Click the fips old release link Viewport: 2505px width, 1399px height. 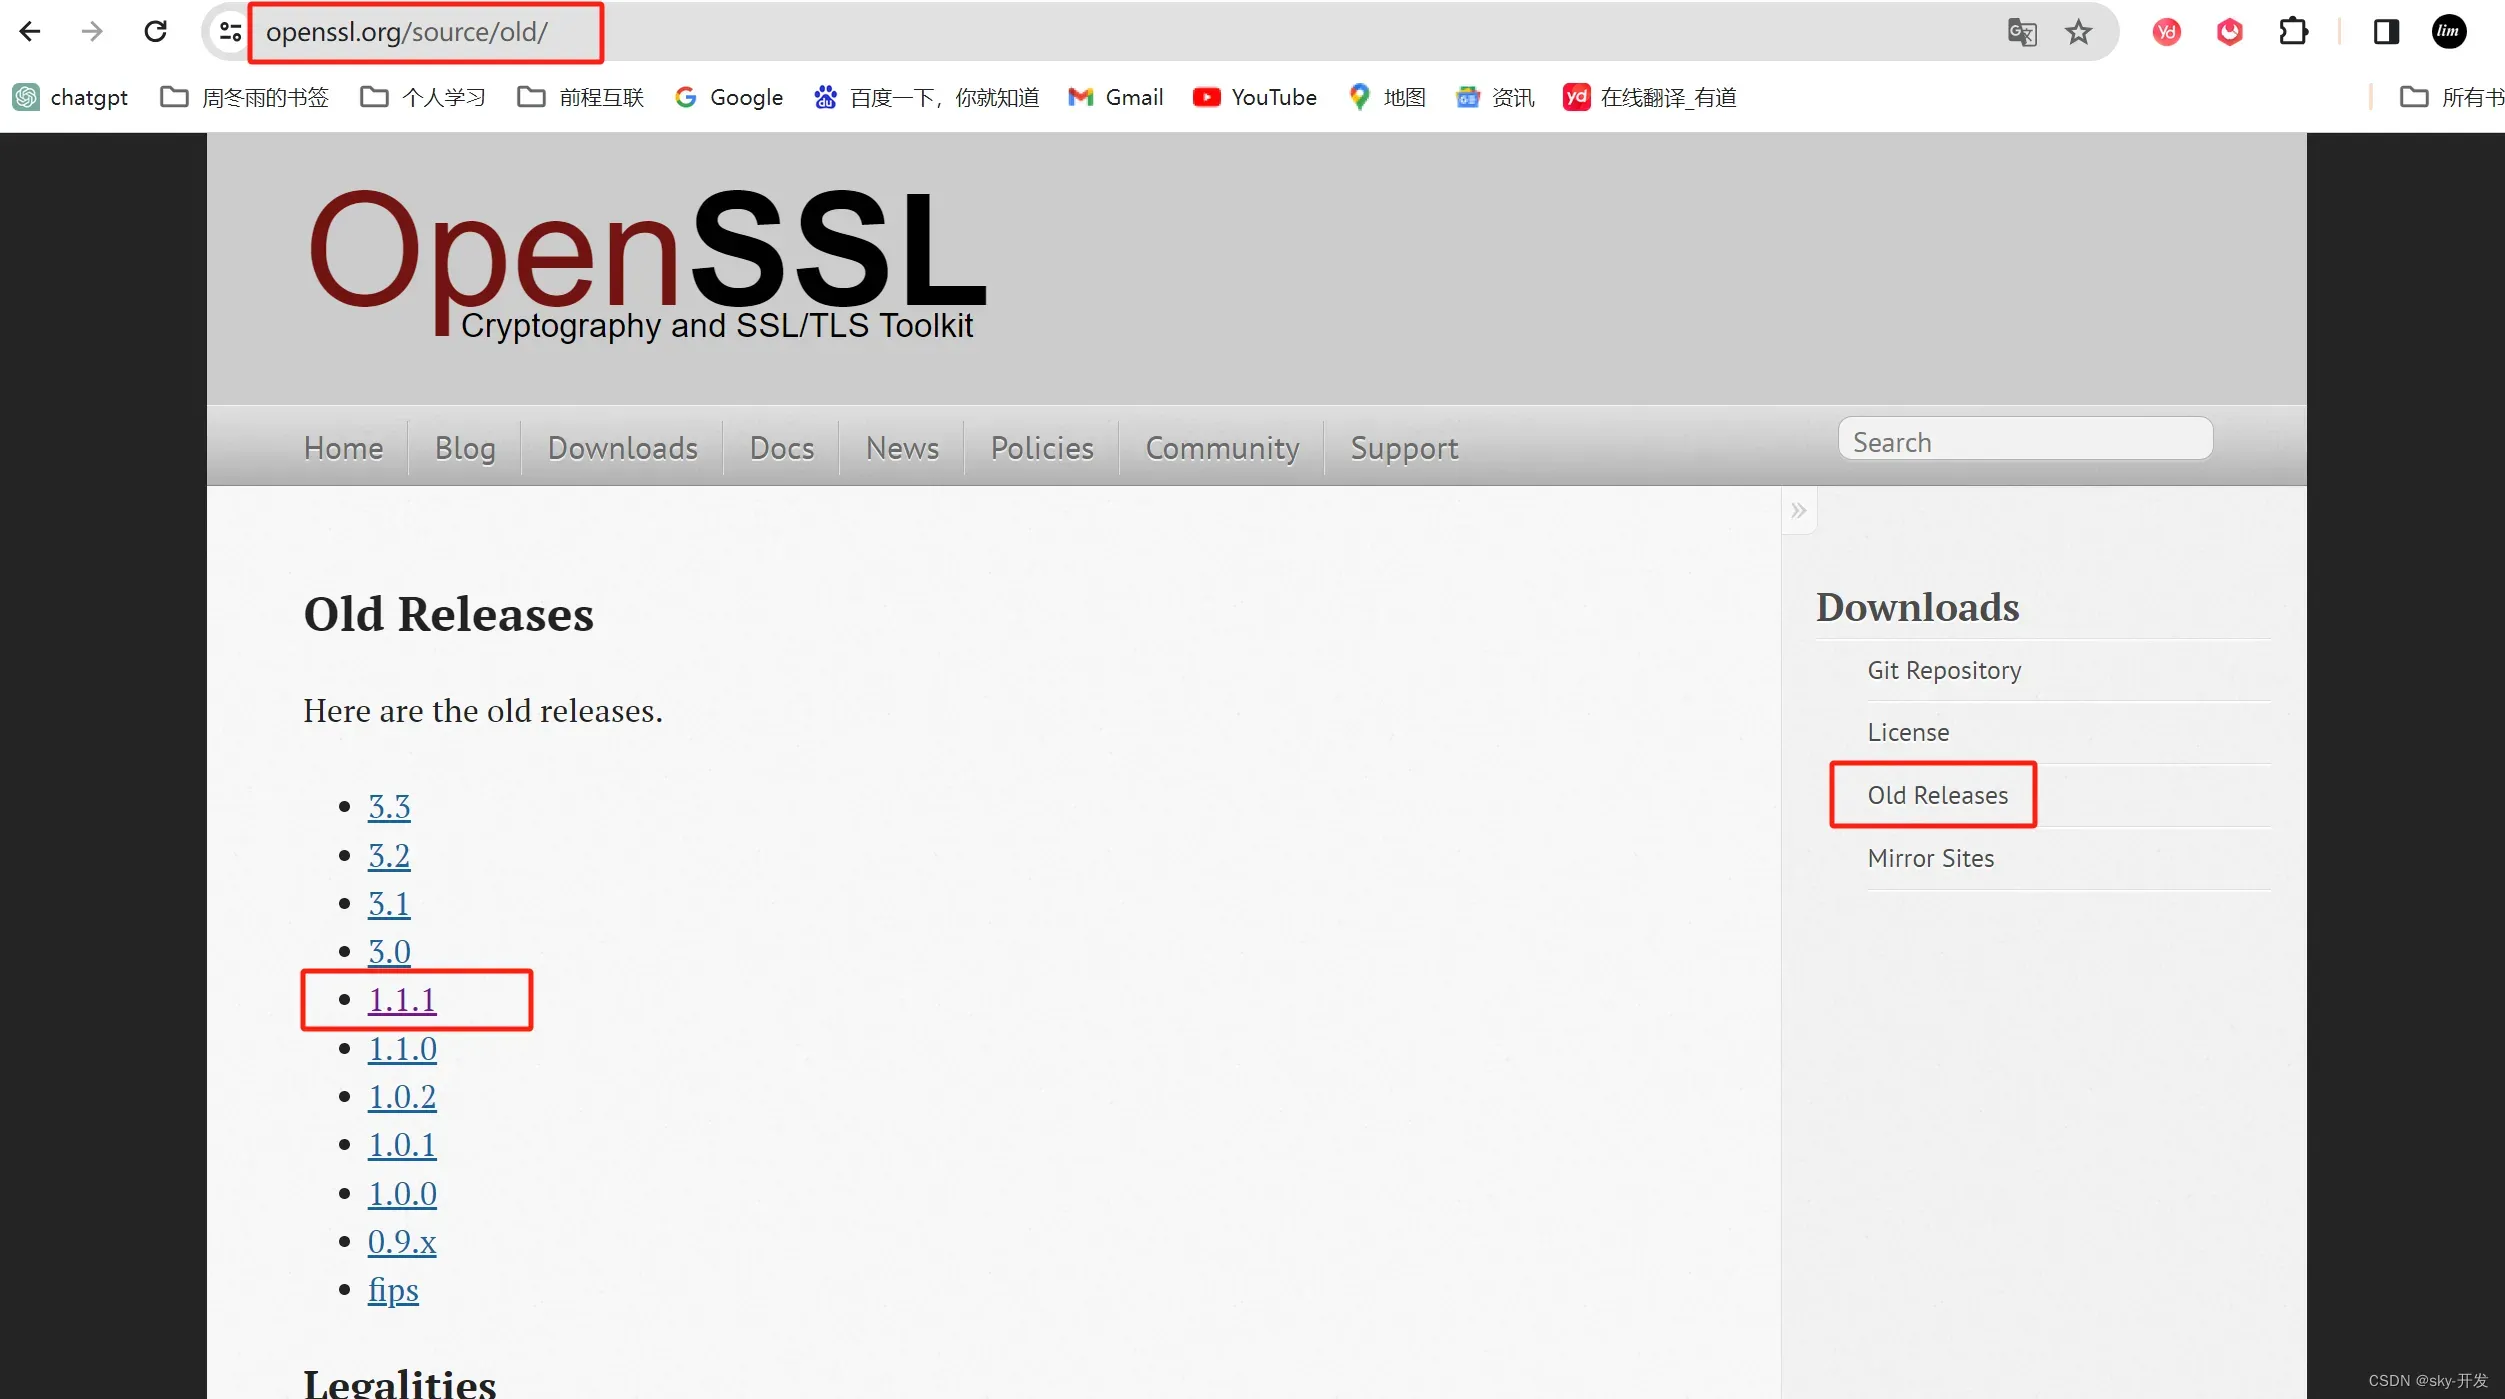(392, 1289)
